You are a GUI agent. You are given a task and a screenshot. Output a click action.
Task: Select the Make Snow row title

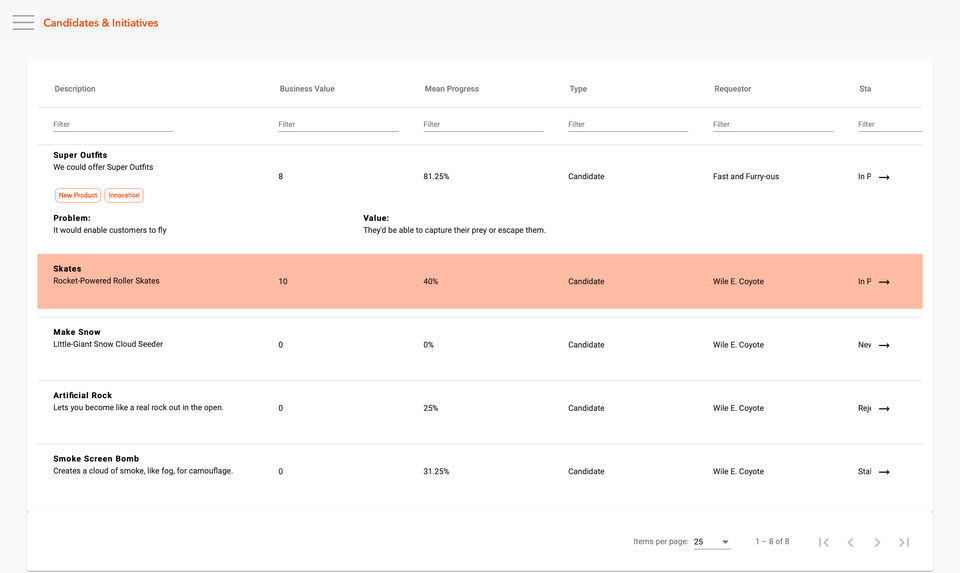click(77, 332)
